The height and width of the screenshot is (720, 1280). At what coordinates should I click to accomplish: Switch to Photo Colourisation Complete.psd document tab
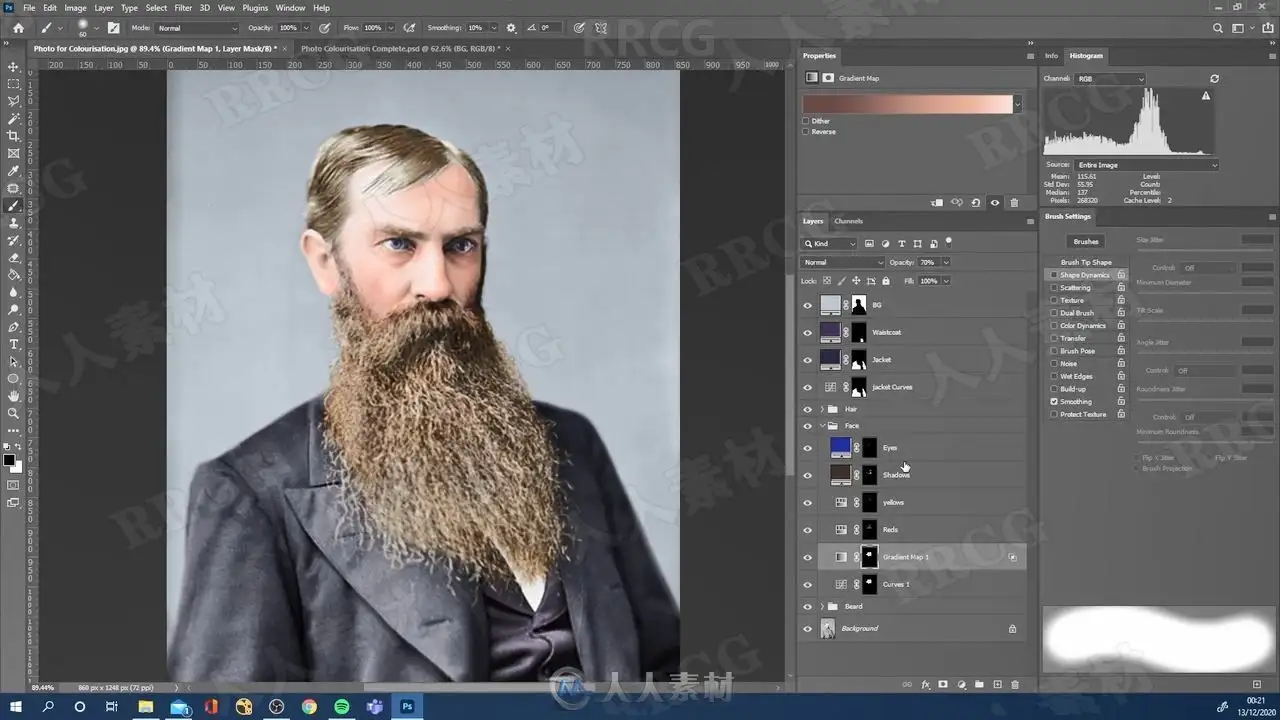(399, 48)
